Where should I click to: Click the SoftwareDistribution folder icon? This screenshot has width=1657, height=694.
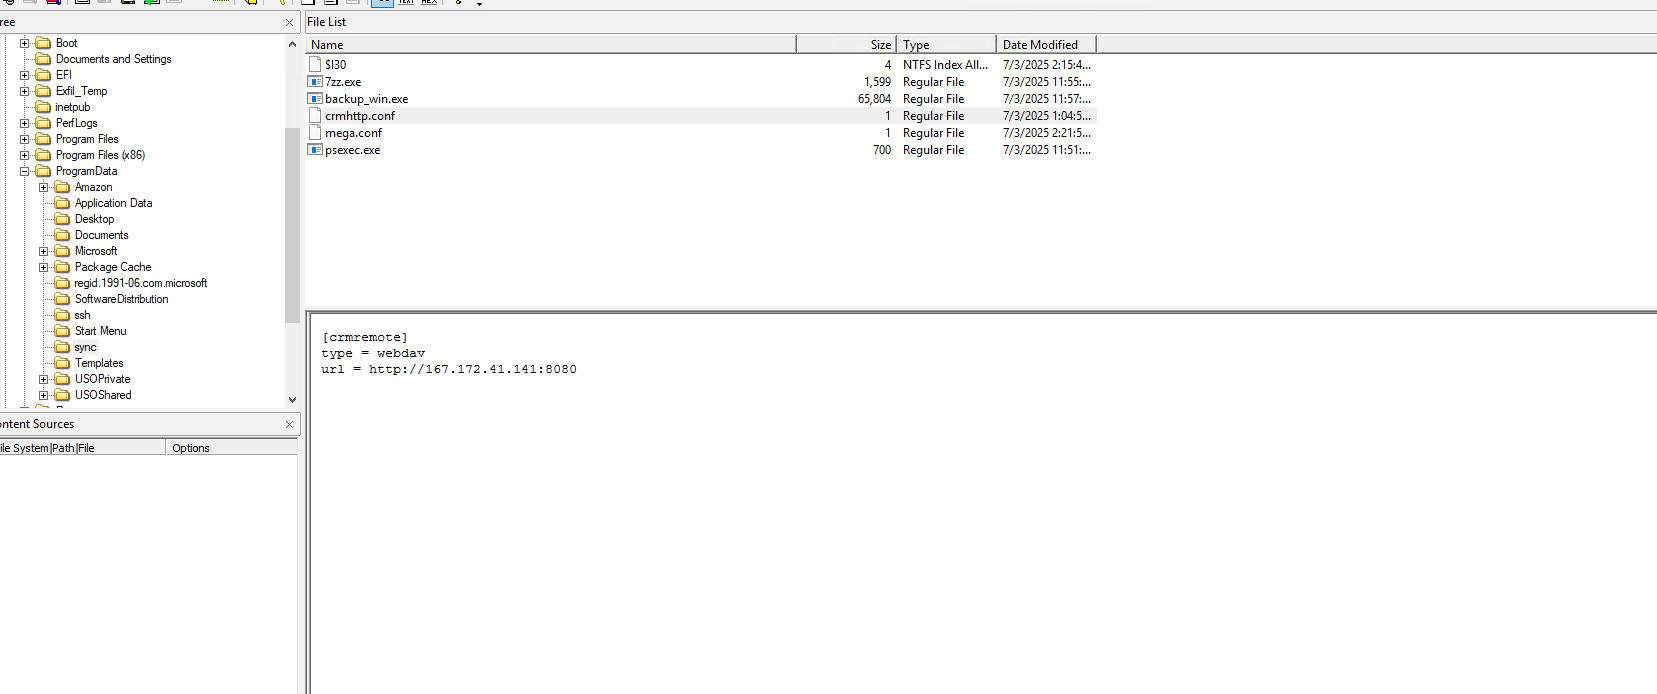coord(62,299)
